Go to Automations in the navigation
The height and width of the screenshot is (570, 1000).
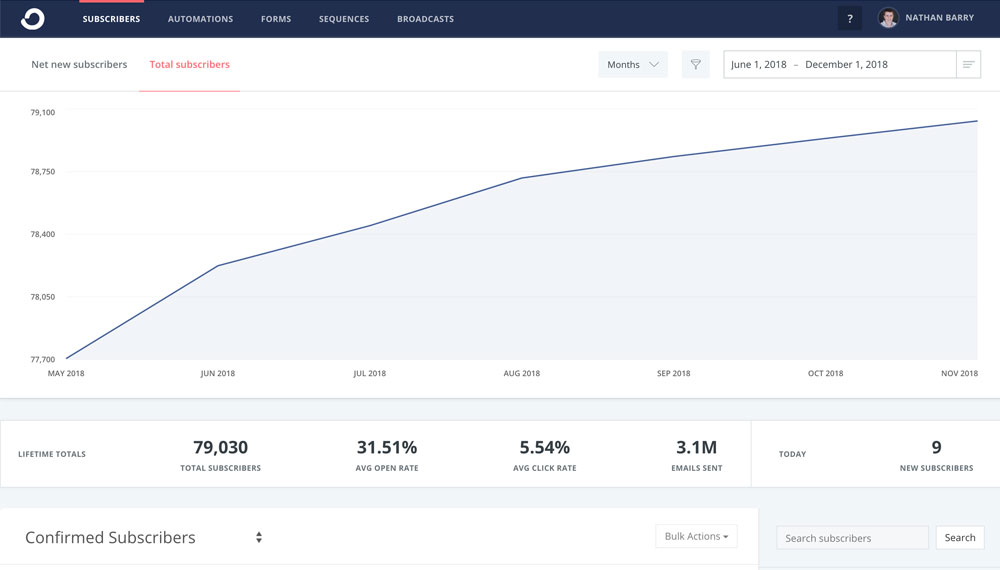coord(200,19)
